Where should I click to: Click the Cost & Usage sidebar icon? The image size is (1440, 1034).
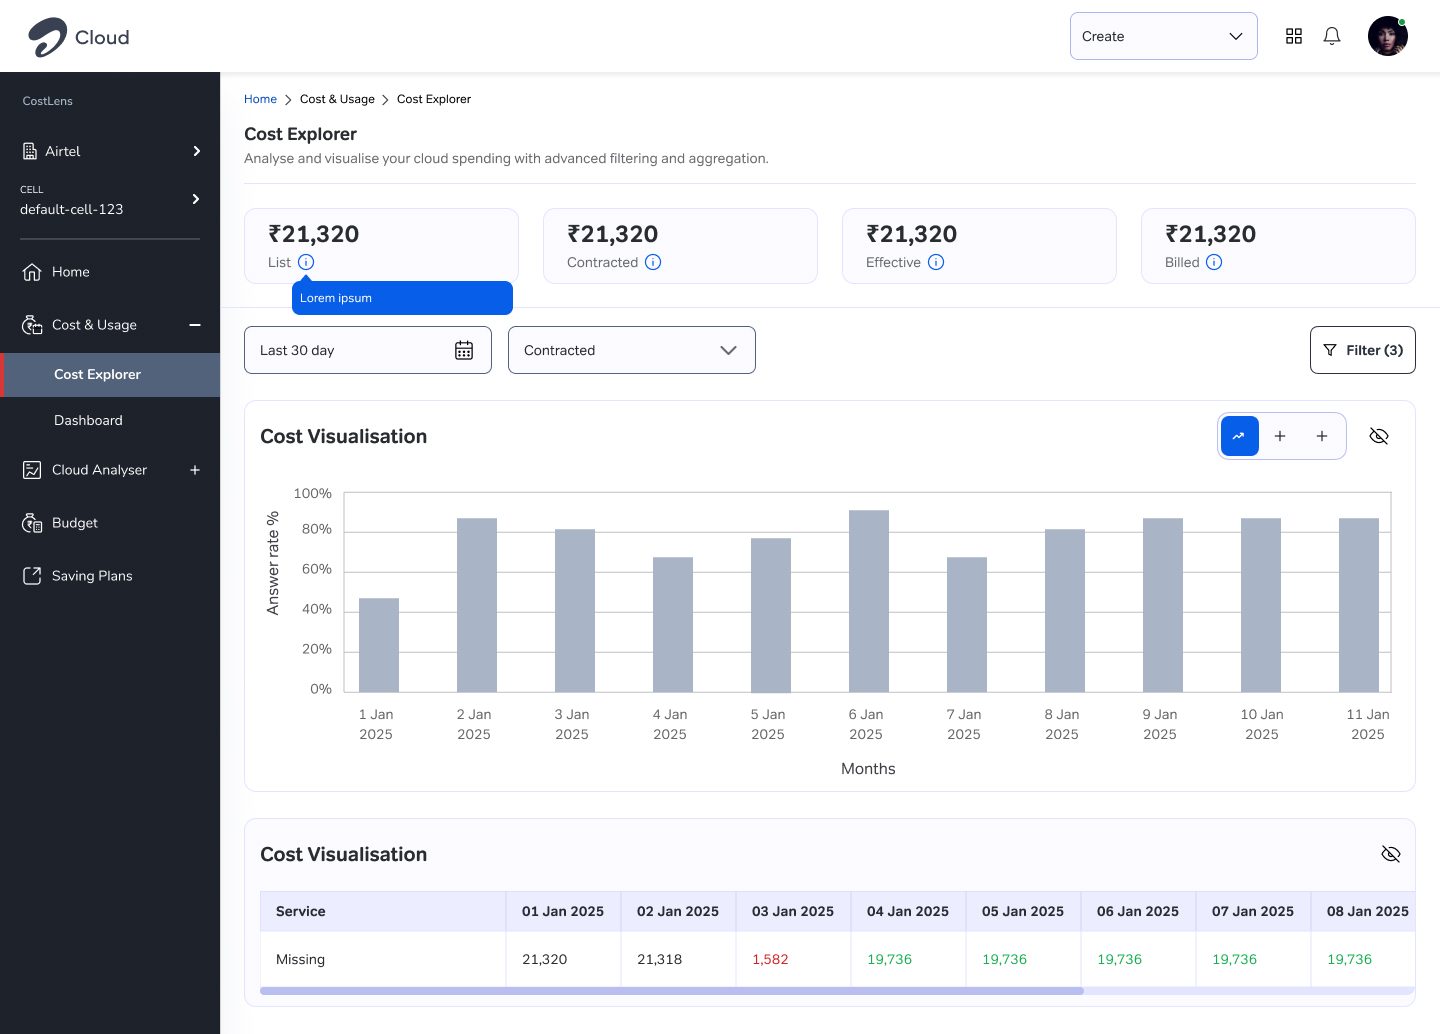[32, 325]
